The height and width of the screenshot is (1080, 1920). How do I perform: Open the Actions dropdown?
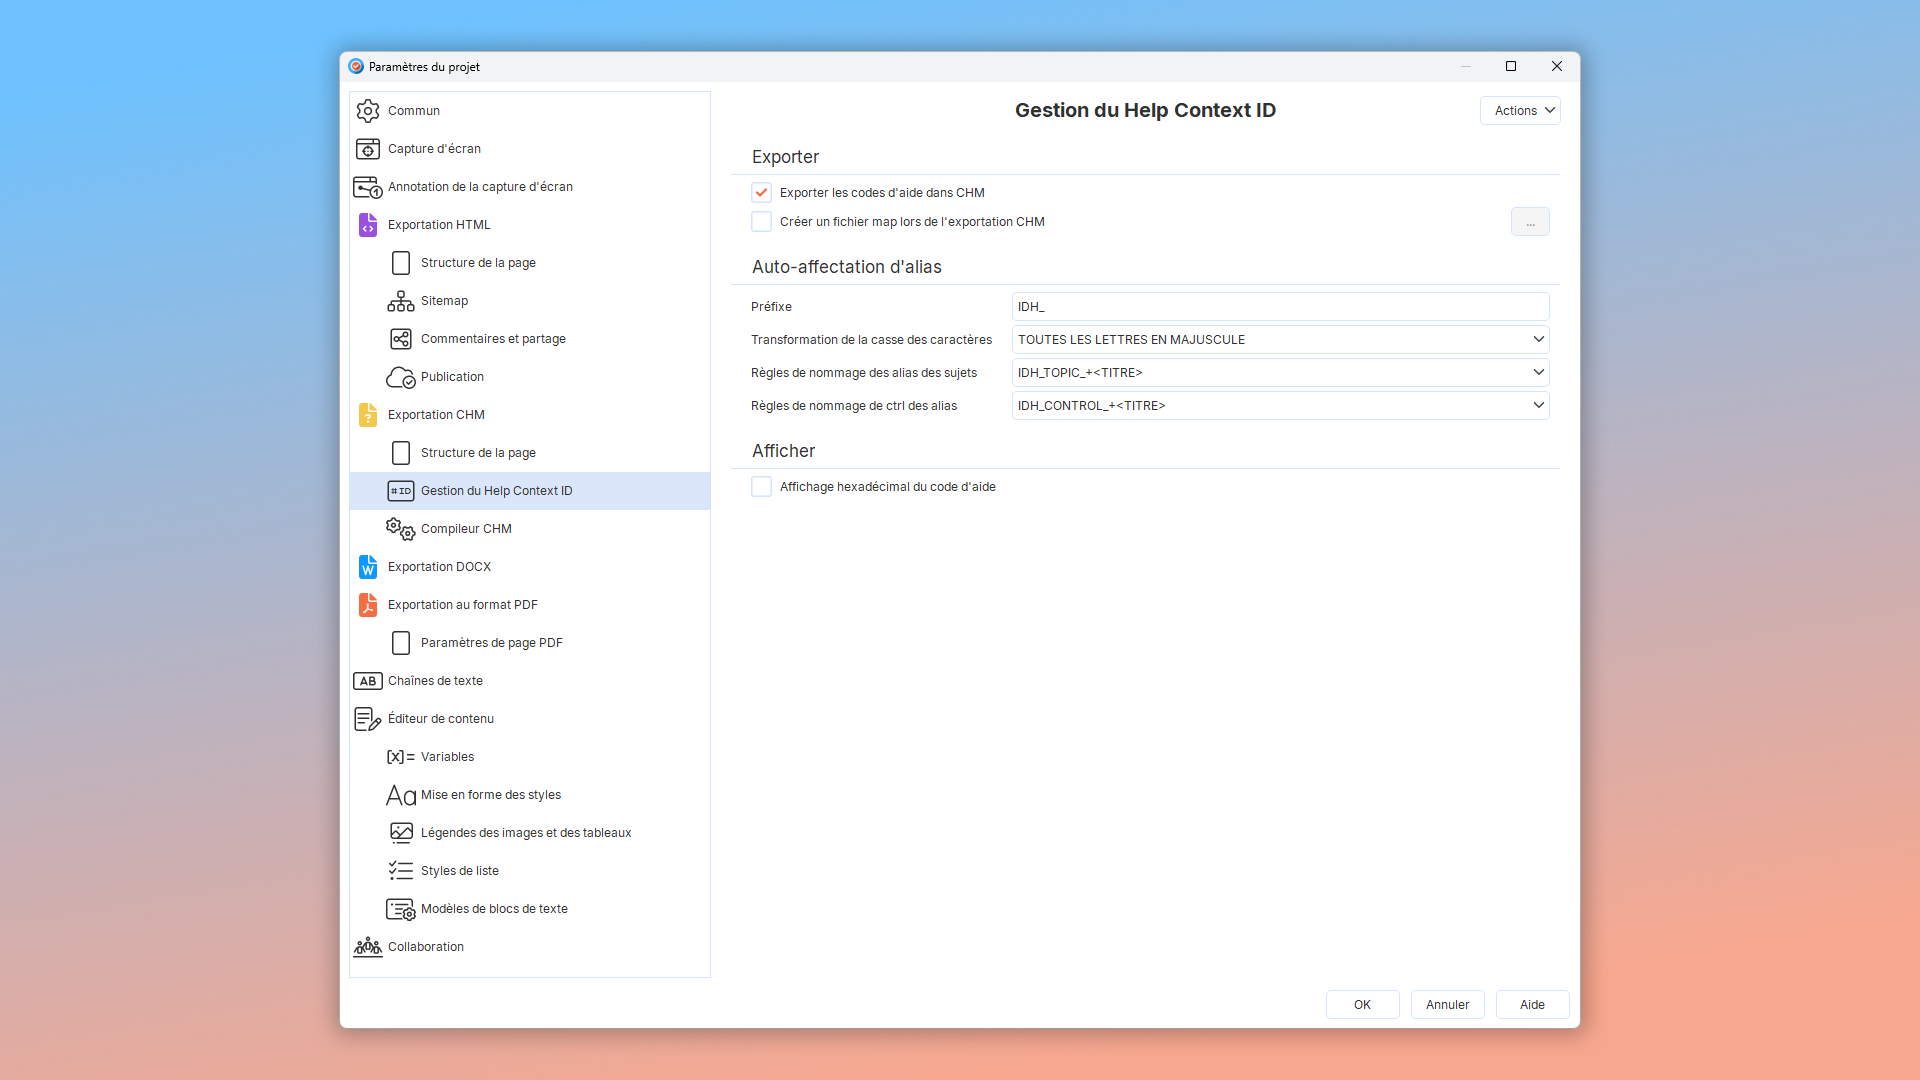point(1520,111)
